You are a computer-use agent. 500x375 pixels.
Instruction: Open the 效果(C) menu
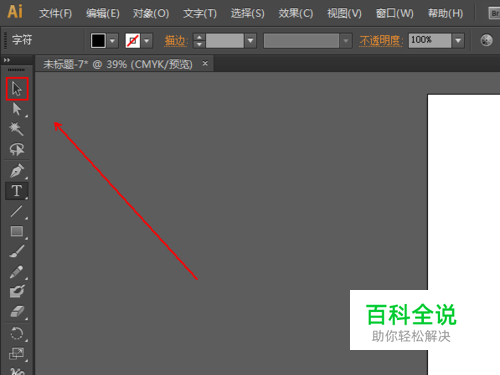click(x=296, y=13)
